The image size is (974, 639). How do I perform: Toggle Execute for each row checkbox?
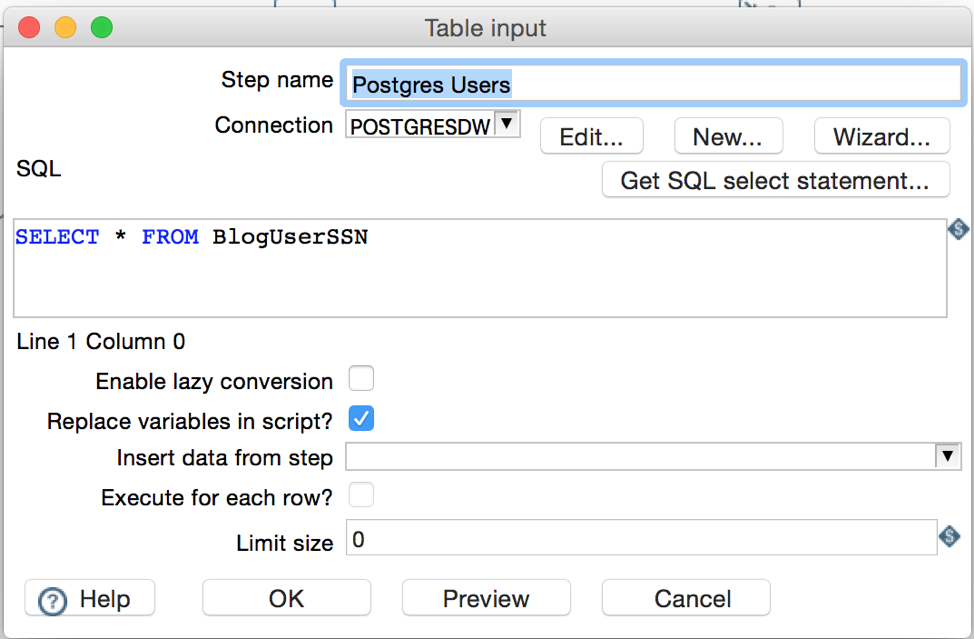361,495
